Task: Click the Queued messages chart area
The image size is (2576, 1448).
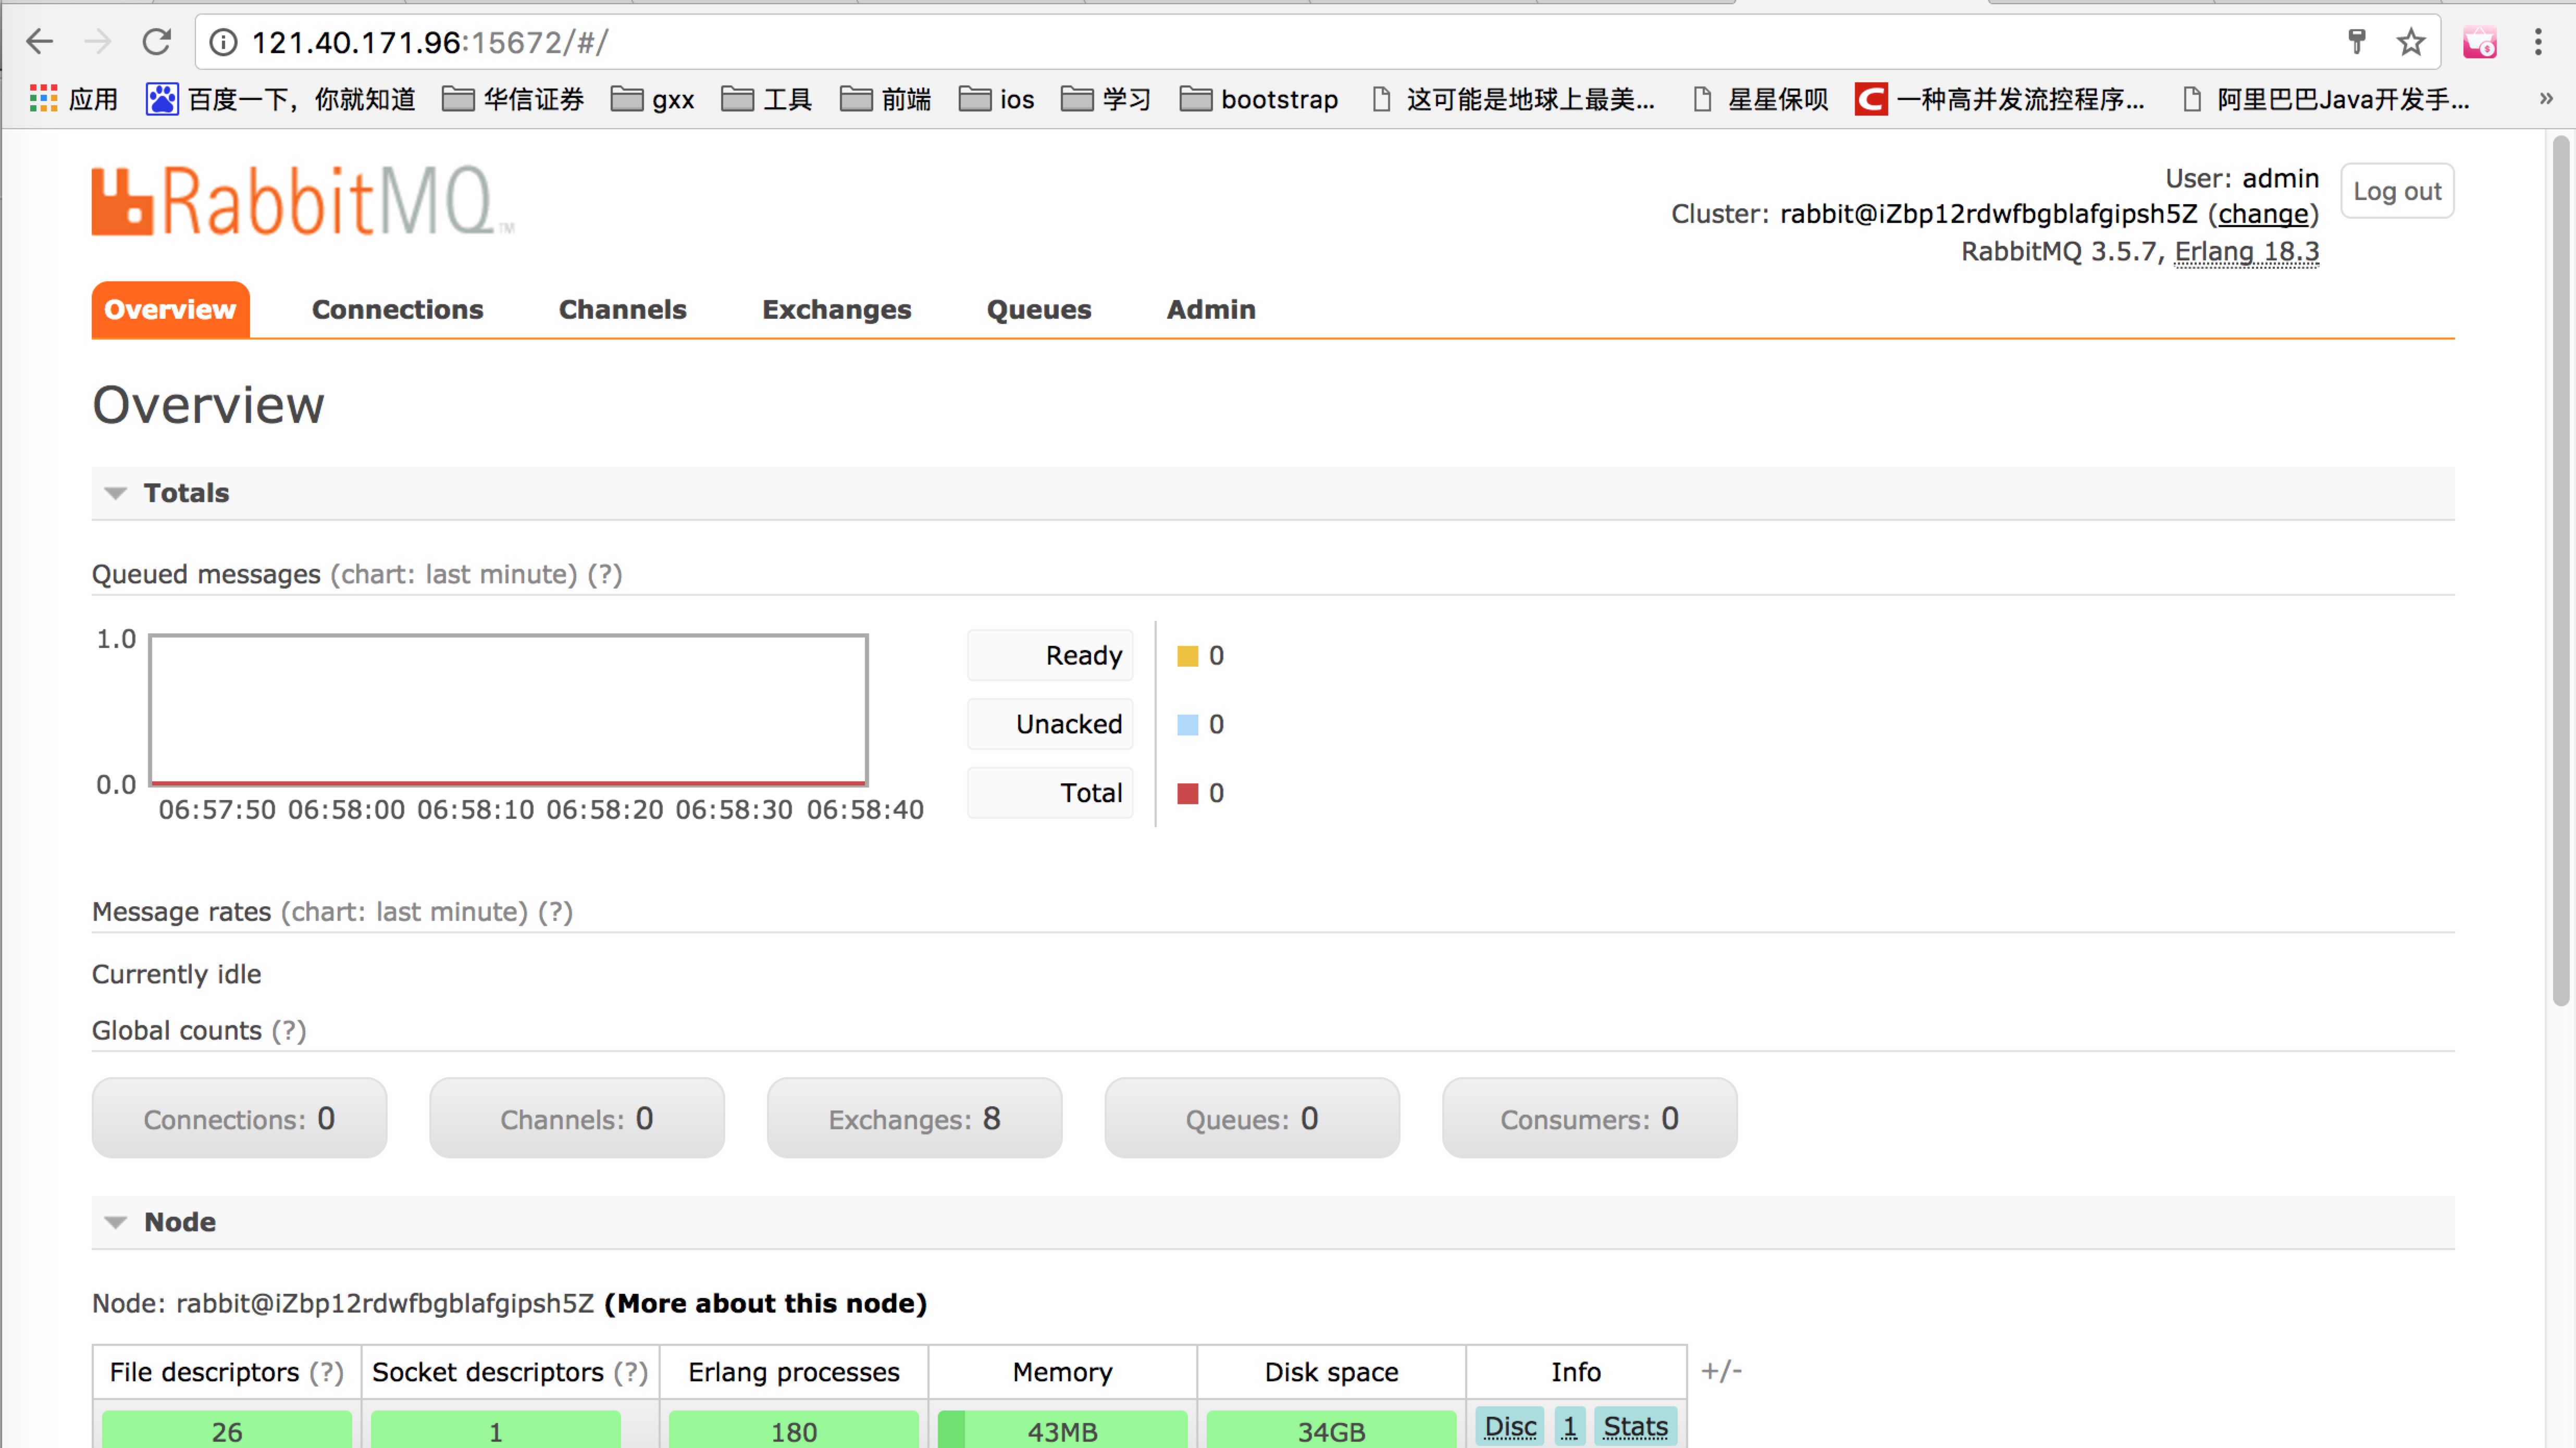Action: coord(508,710)
